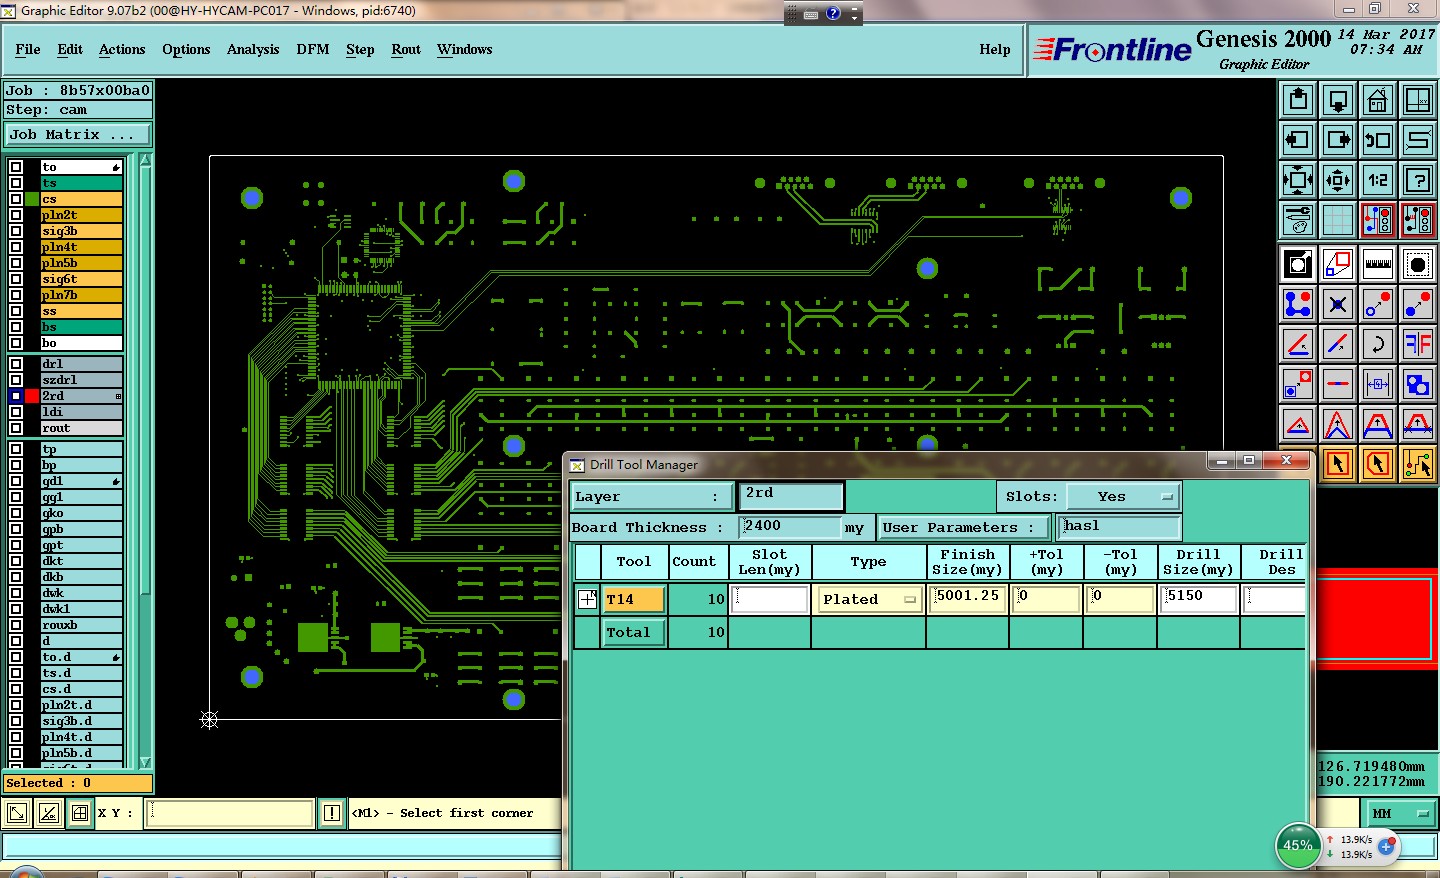Screen dimensions: 1440x878
Task: Toggle the checkbox for layer 'pln2t'
Action: [16, 215]
